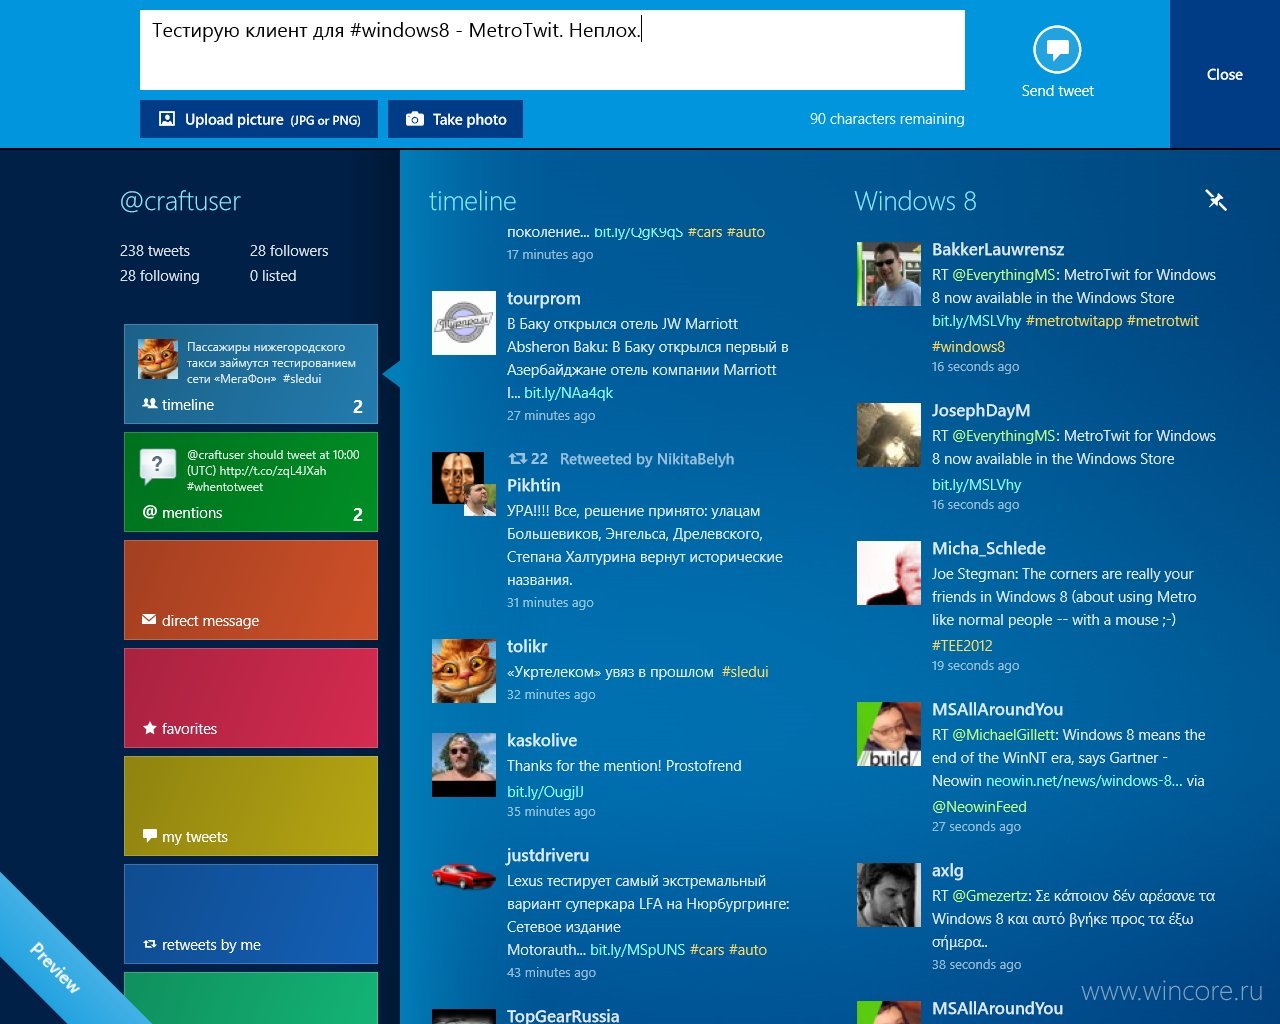Click the speech bubble icon on my tweets
The image size is (1280, 1024).
pos(150,836)
